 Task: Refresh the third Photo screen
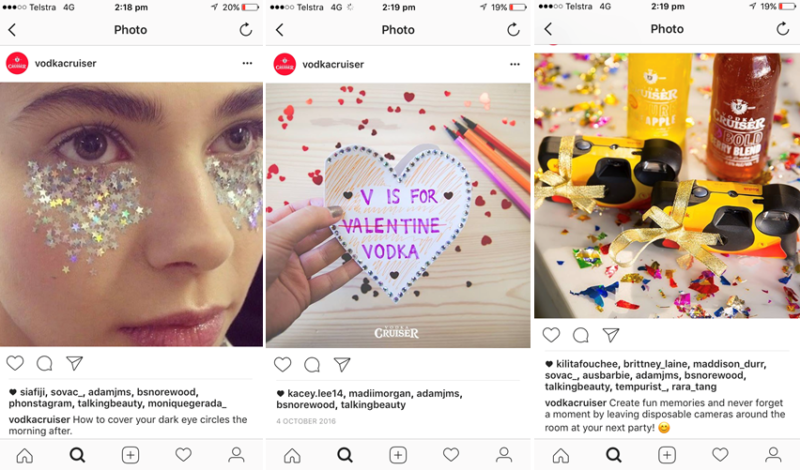(x=783, y=29)
